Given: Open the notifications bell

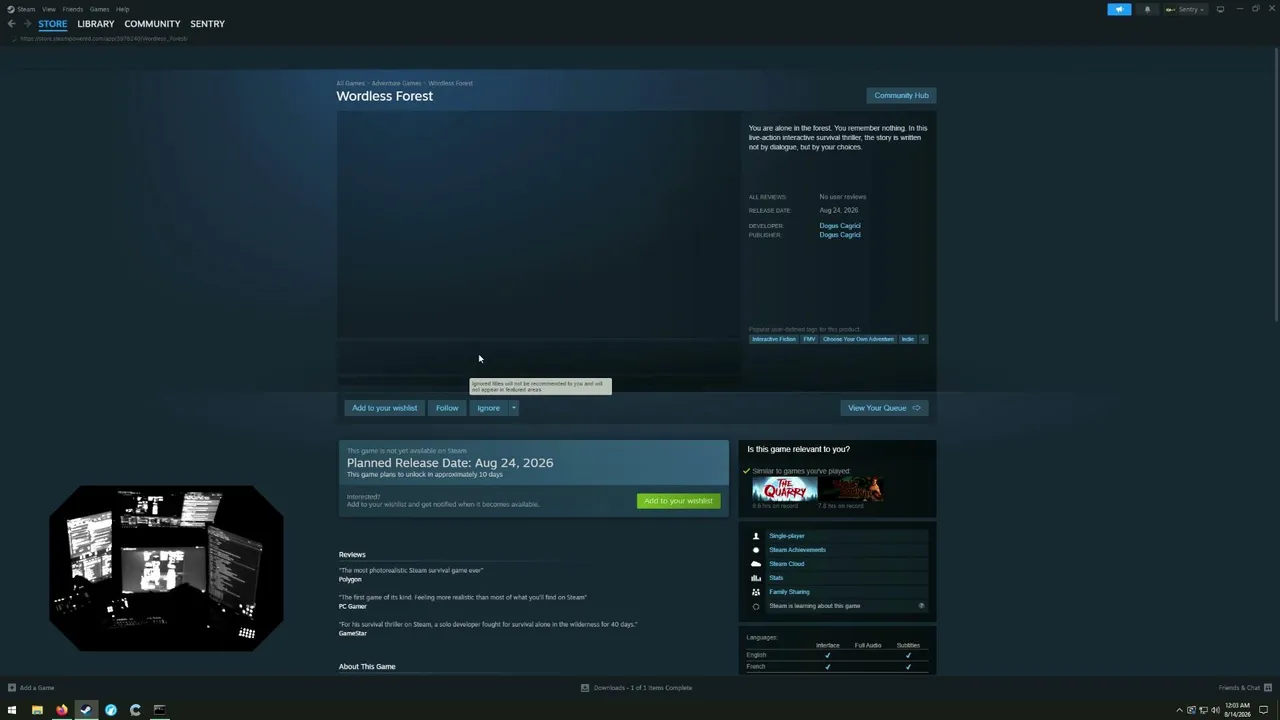Looking at the screenshot, I should (x=1147, y=9).
